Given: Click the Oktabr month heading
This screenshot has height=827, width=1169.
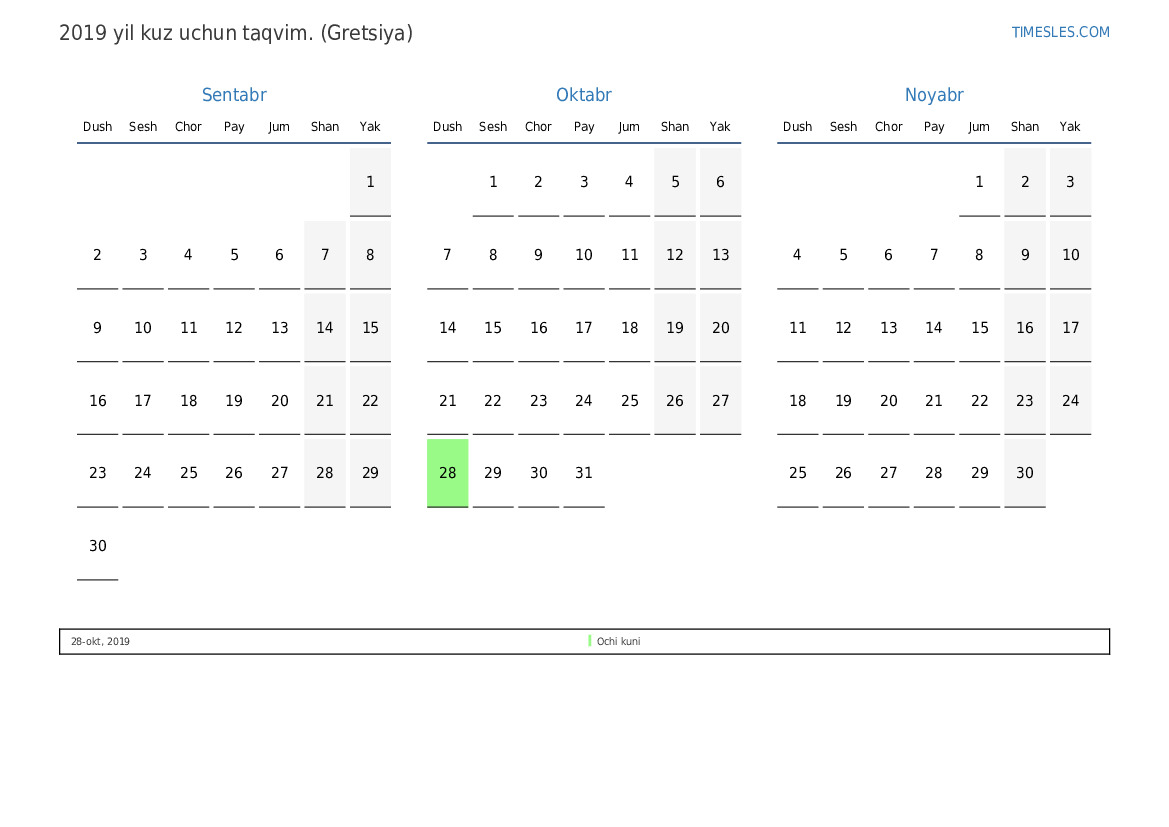Looking at the screenshot, I should 584,95.
